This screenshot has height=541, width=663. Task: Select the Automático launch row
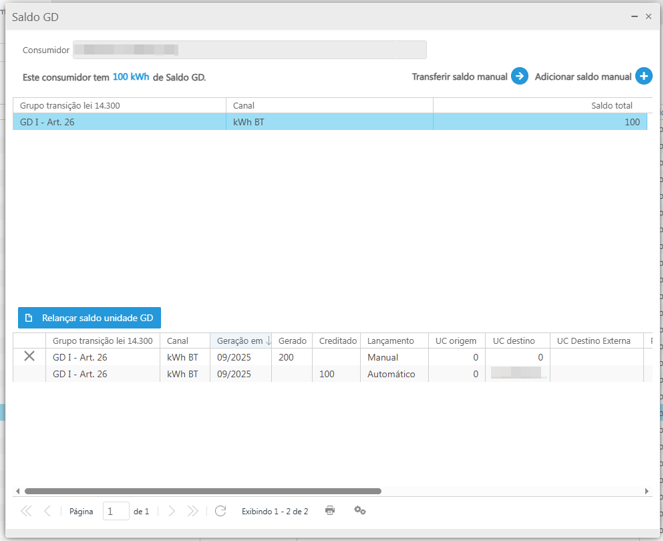tap(390, 374)
